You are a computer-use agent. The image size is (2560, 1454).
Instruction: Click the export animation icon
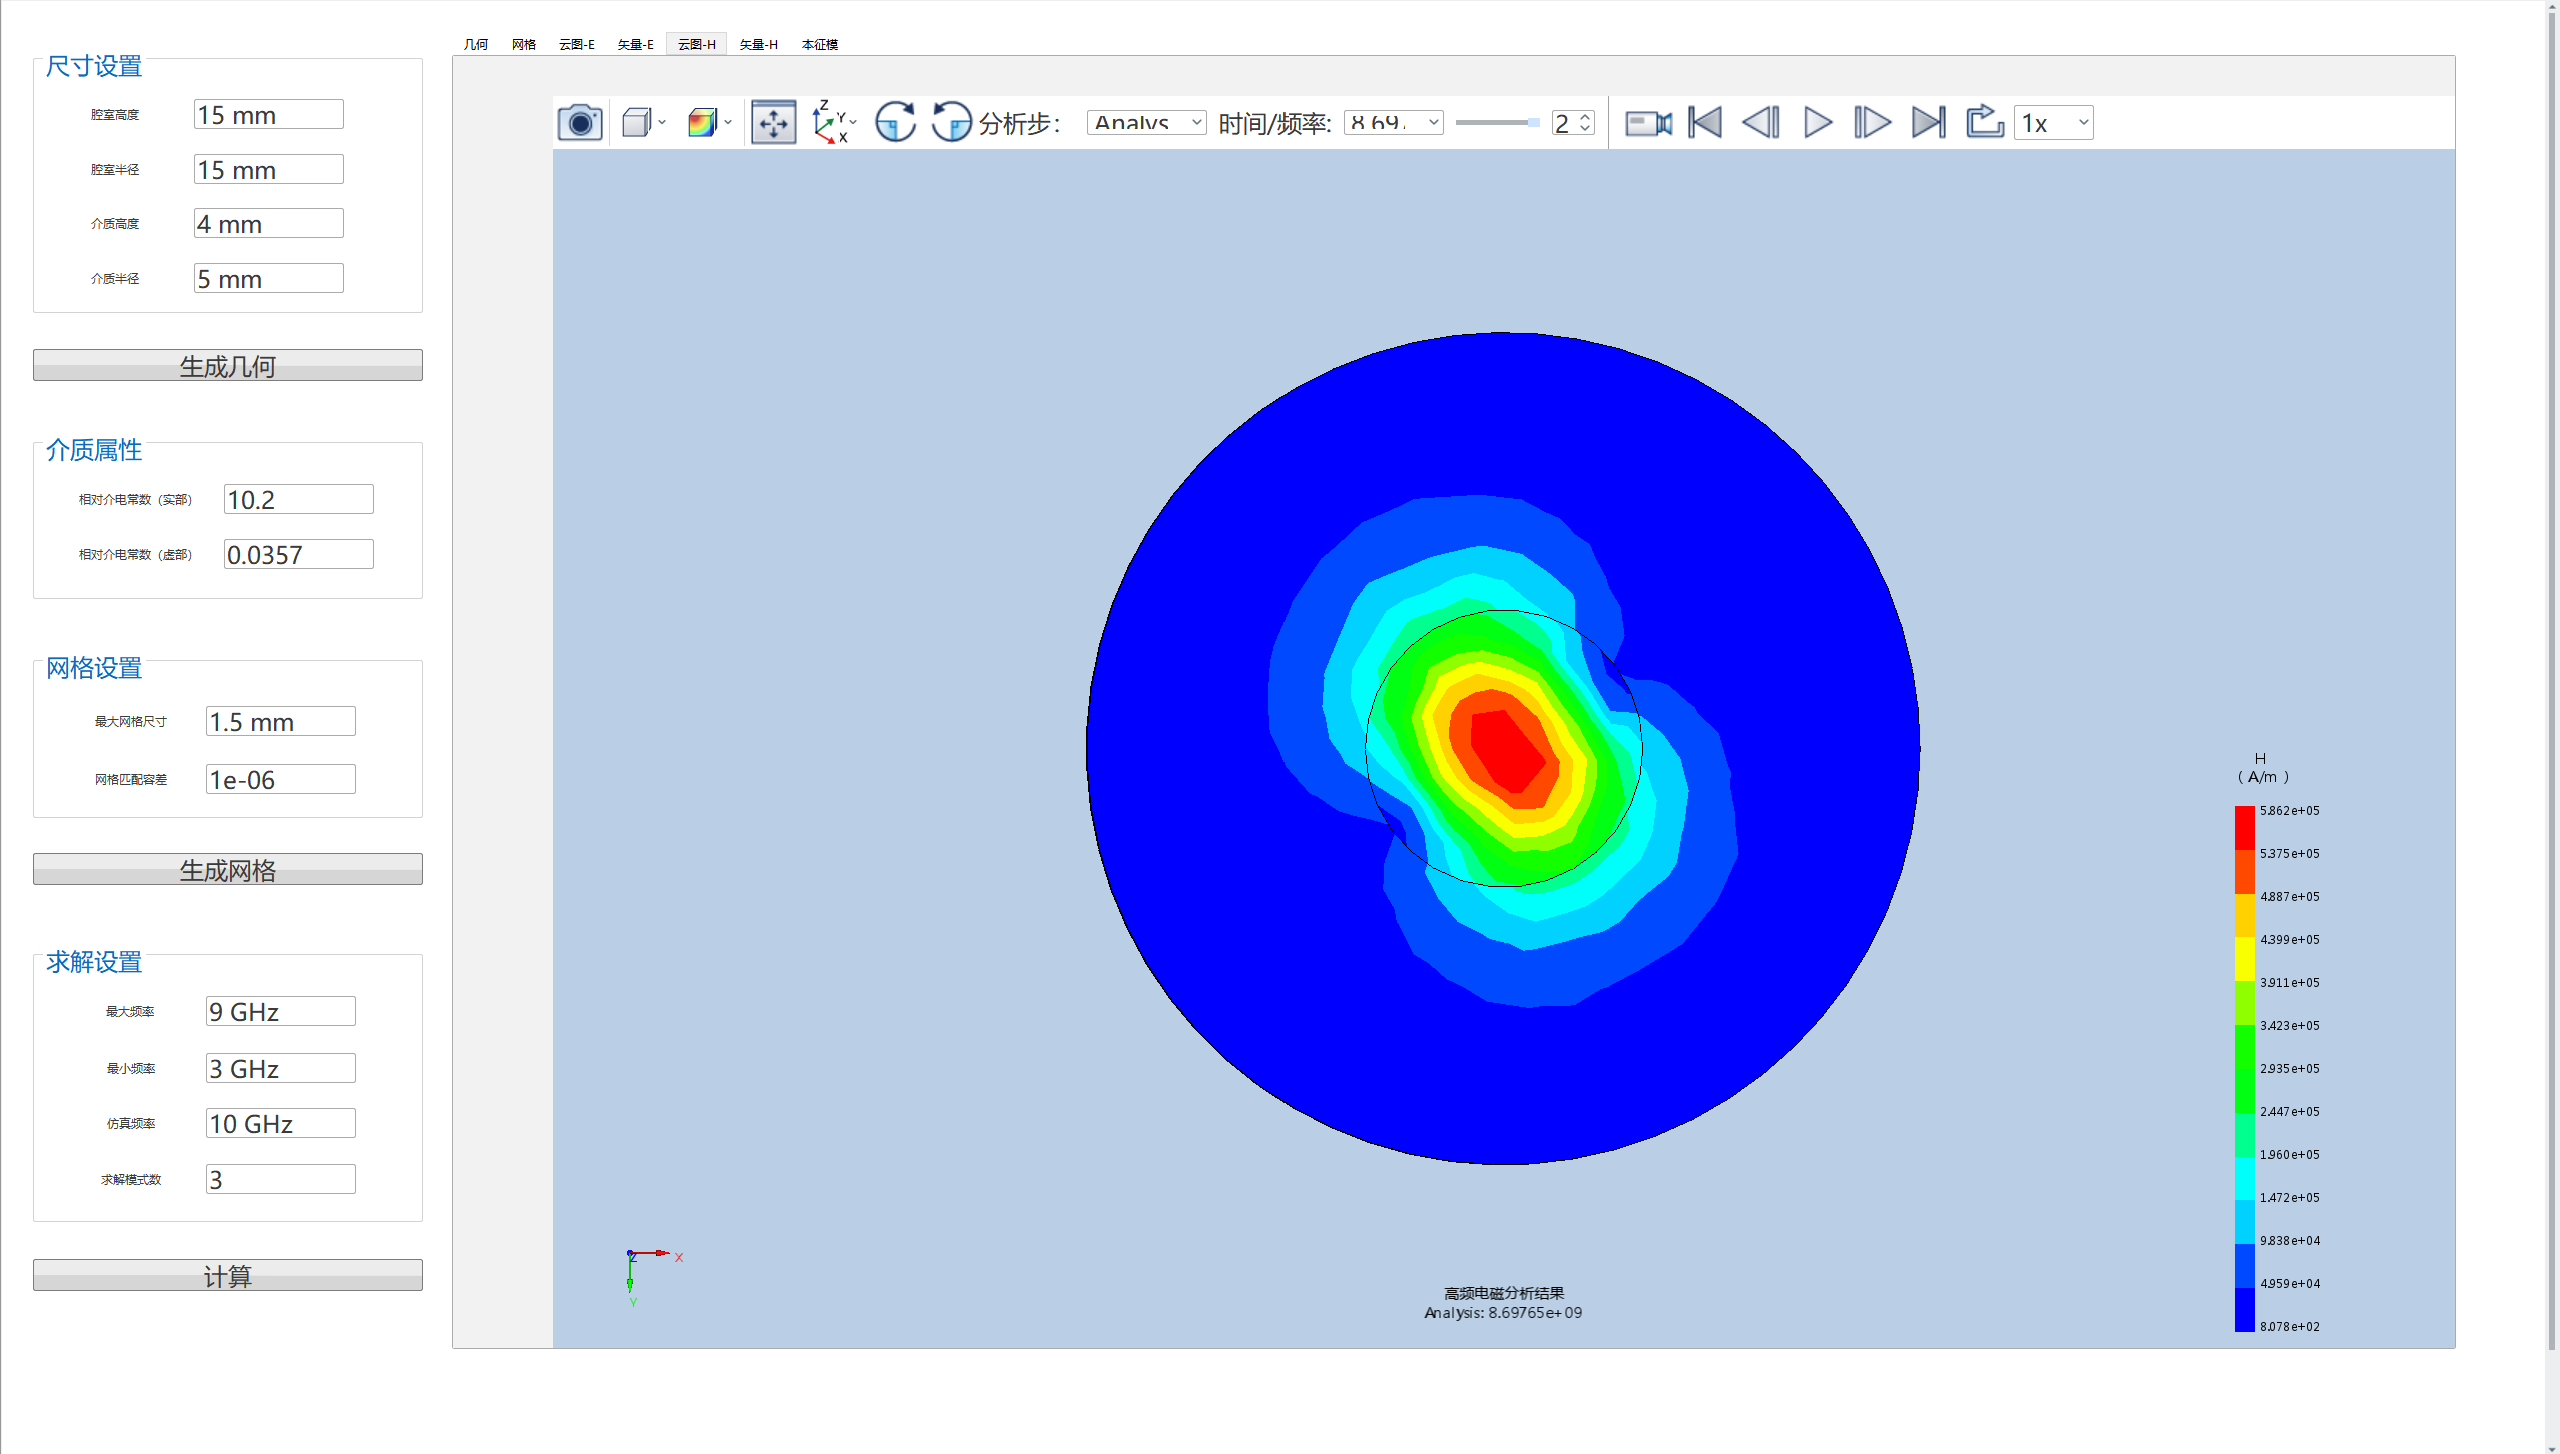click(1984, 122)
